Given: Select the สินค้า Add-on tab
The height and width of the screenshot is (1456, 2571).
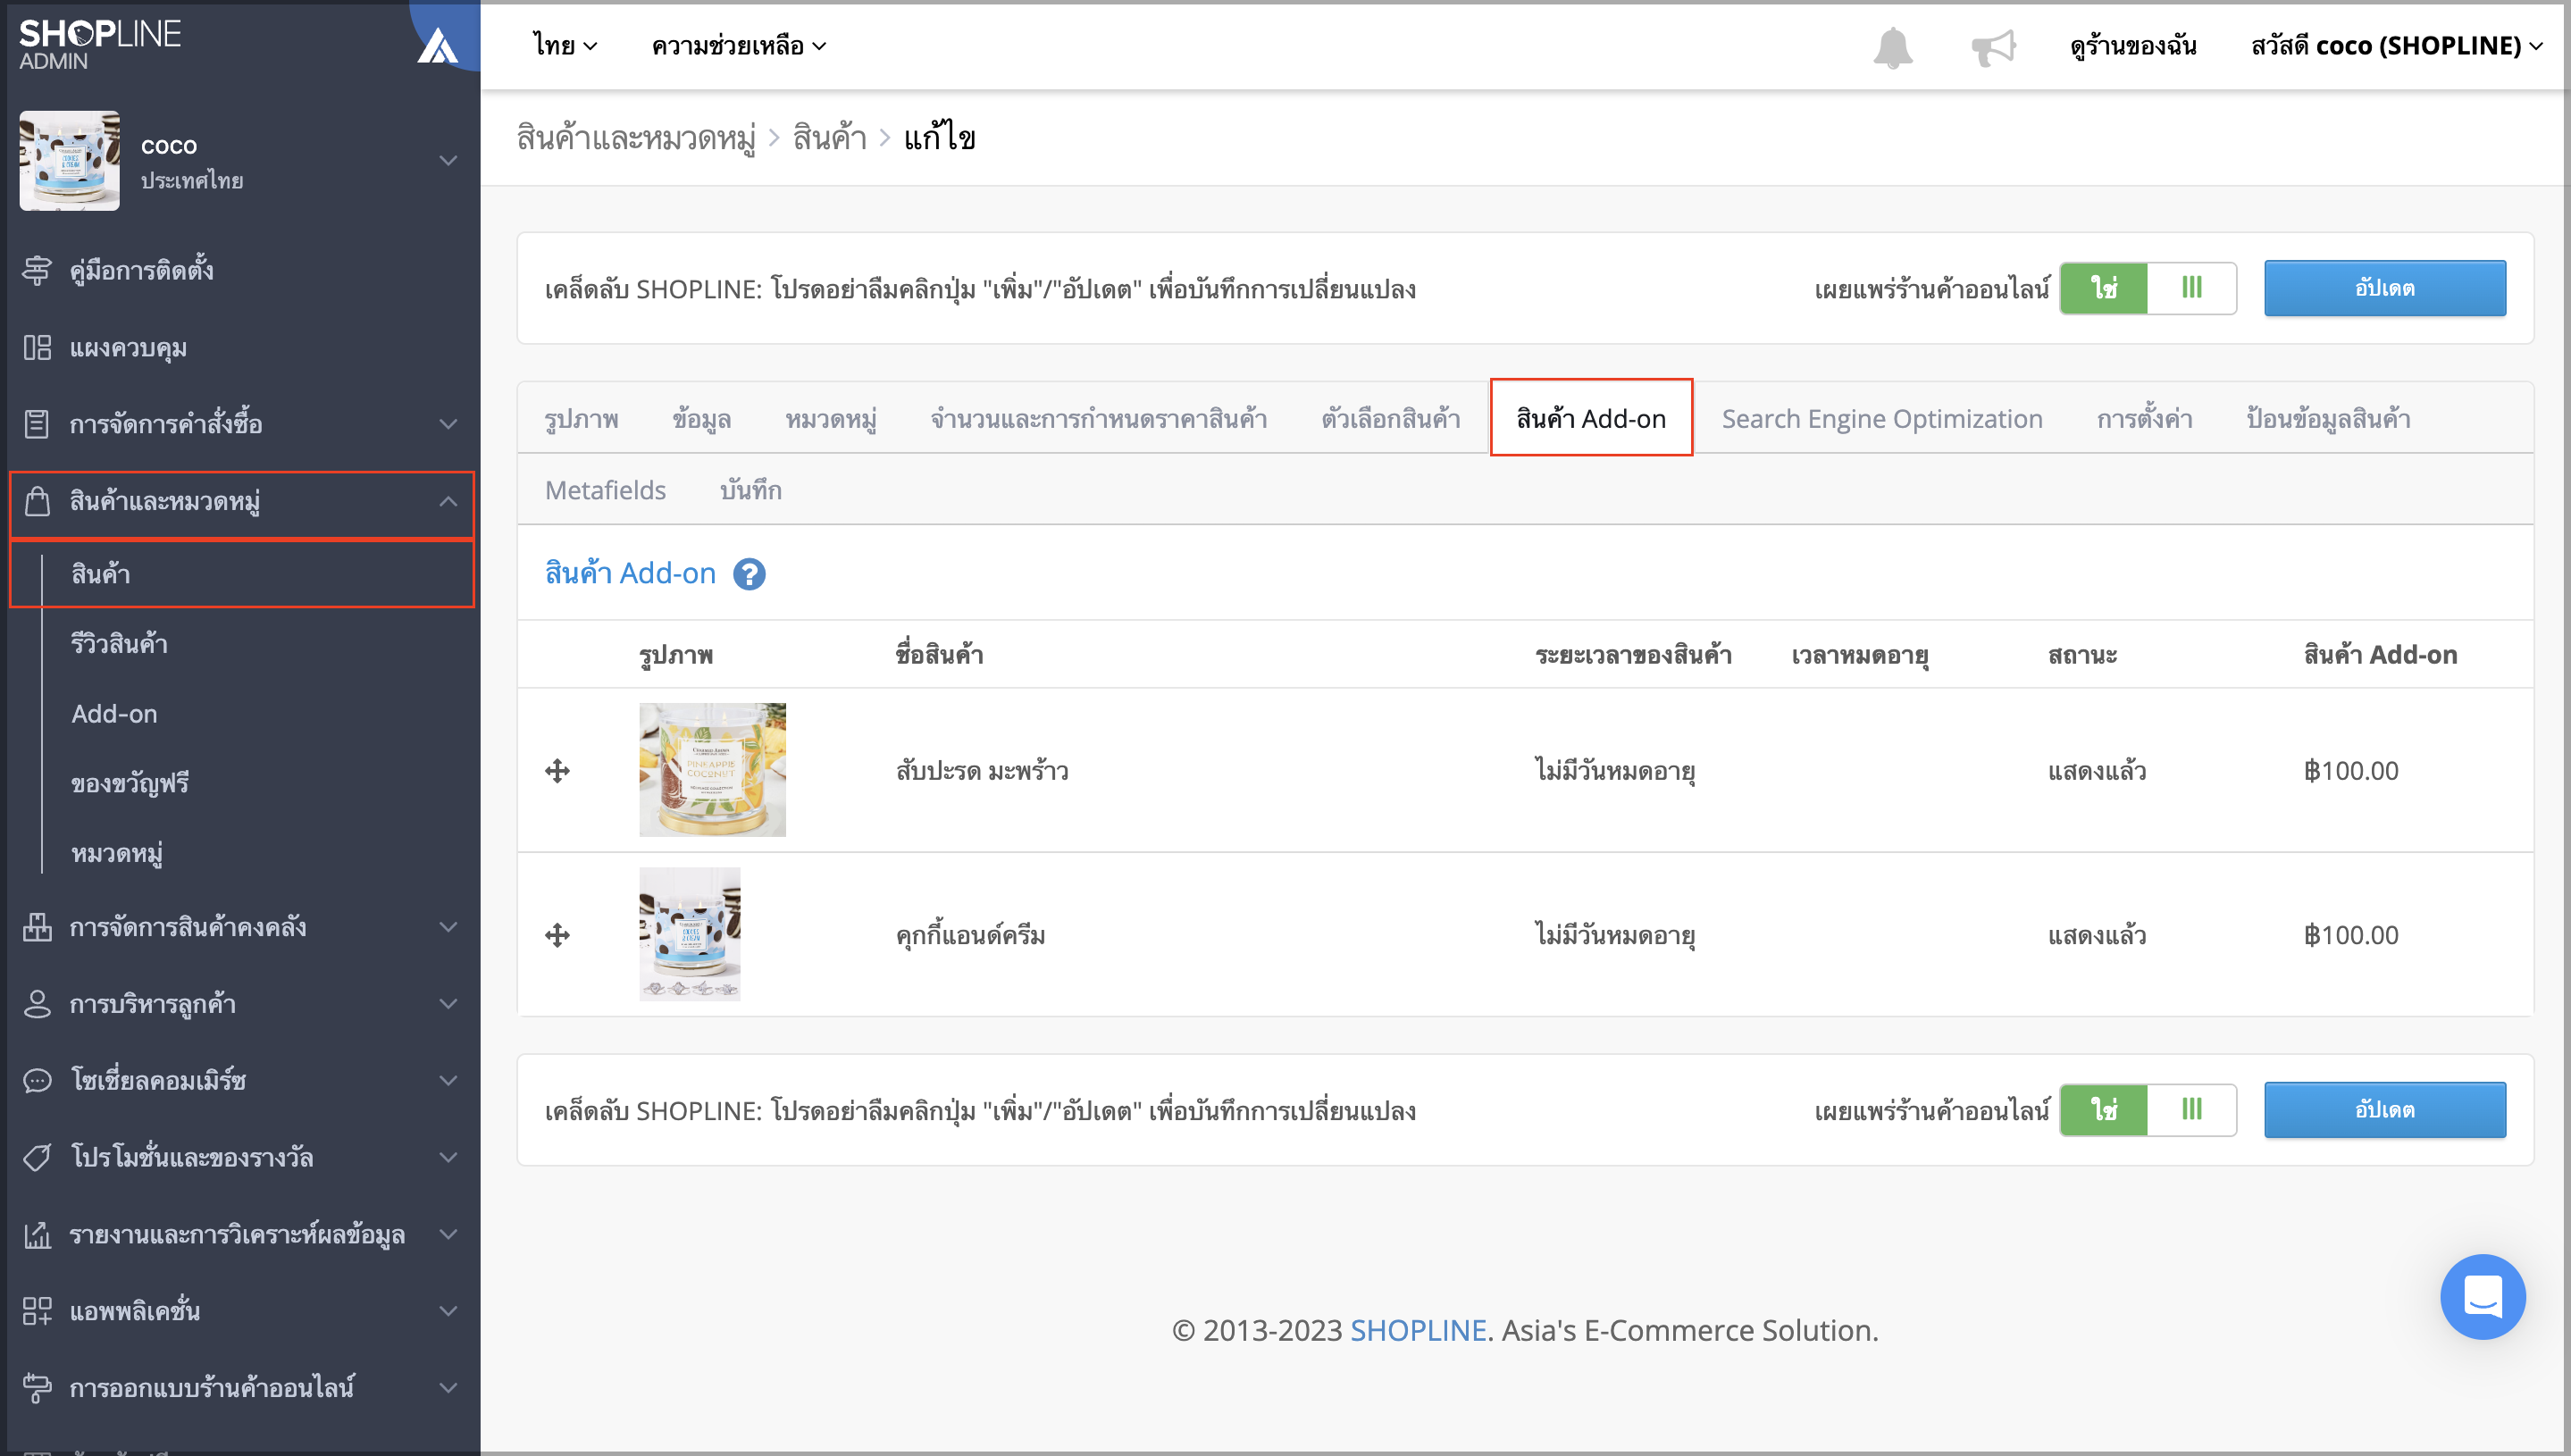Looking at the screenshot, I should (1591, 418).
